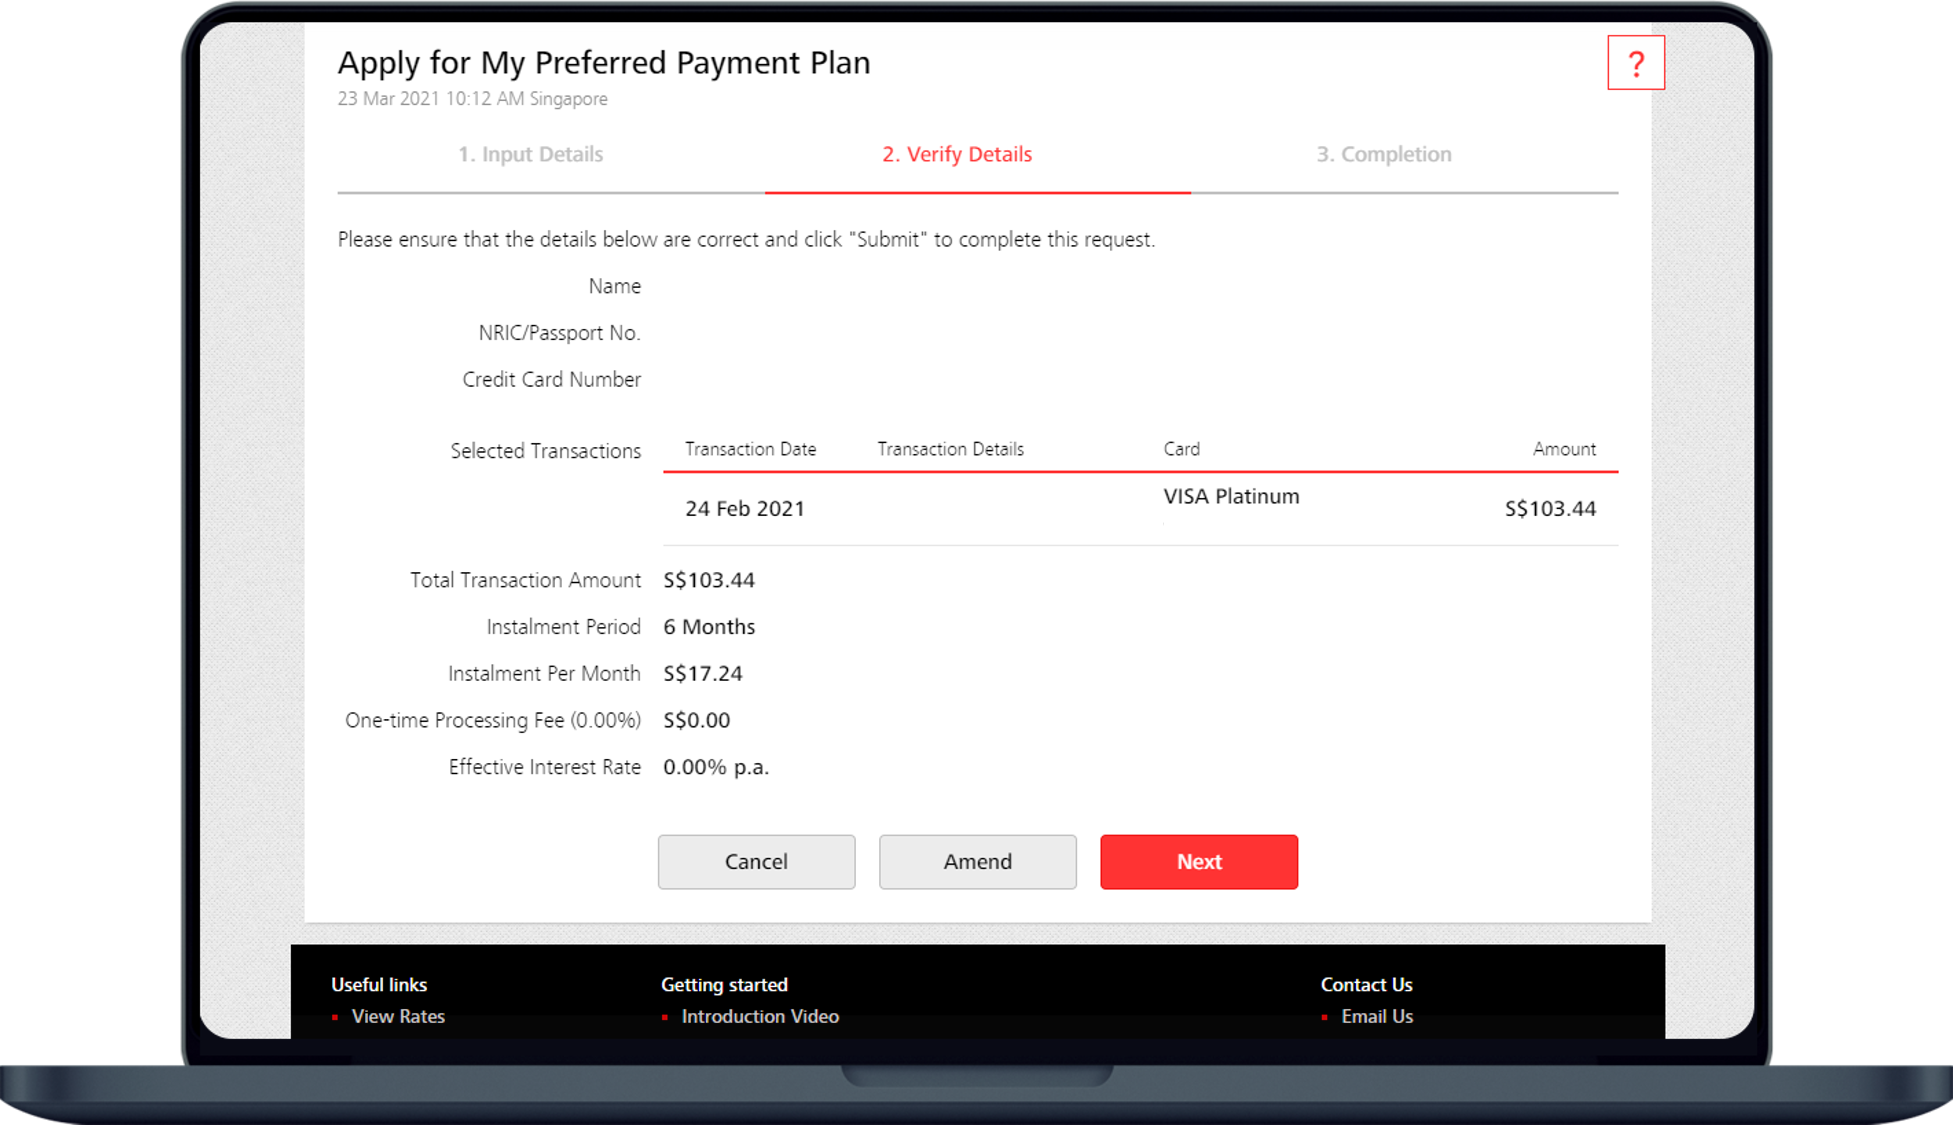
Task: Click the 6 Months instalment period value
Action: [x=709, y=627]
